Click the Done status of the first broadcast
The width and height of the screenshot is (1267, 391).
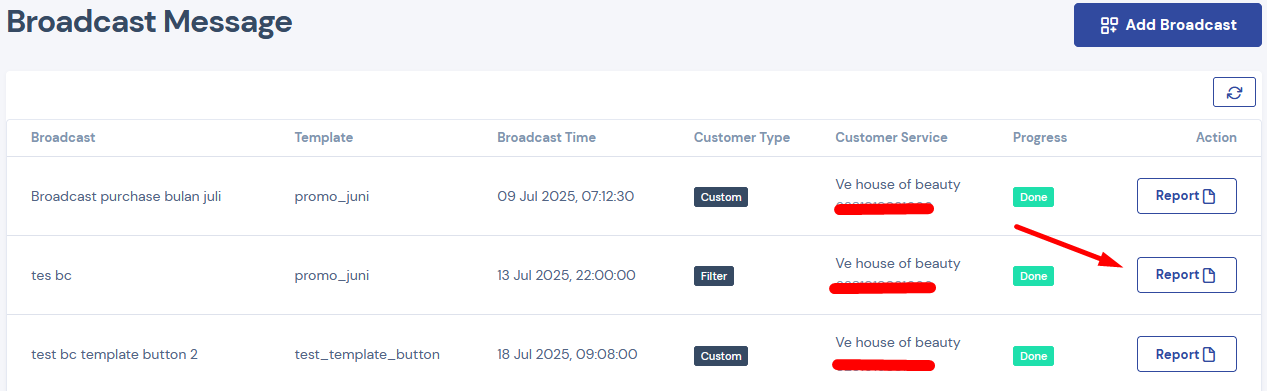(1033, 197)
